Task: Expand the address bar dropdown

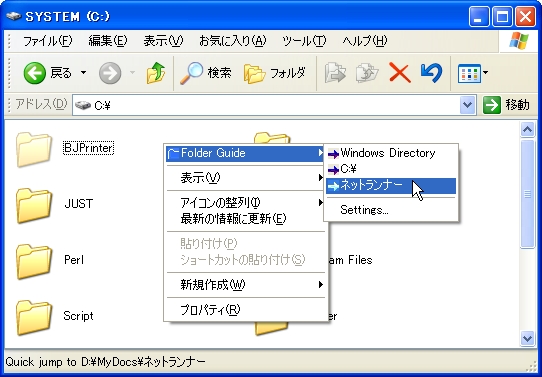Action: (x=468, y=105)
